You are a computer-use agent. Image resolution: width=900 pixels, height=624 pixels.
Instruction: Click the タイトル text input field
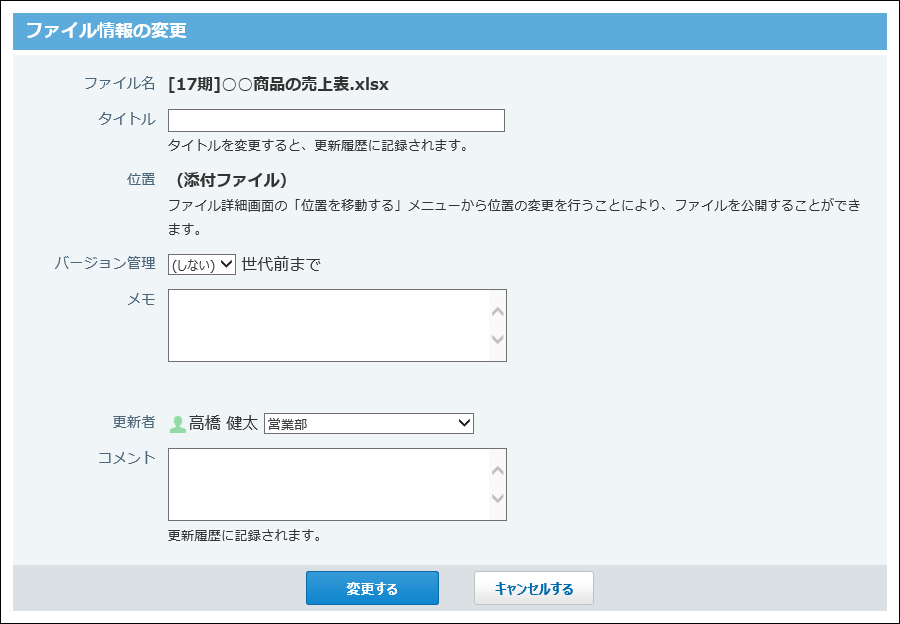(x=336, y=121)
